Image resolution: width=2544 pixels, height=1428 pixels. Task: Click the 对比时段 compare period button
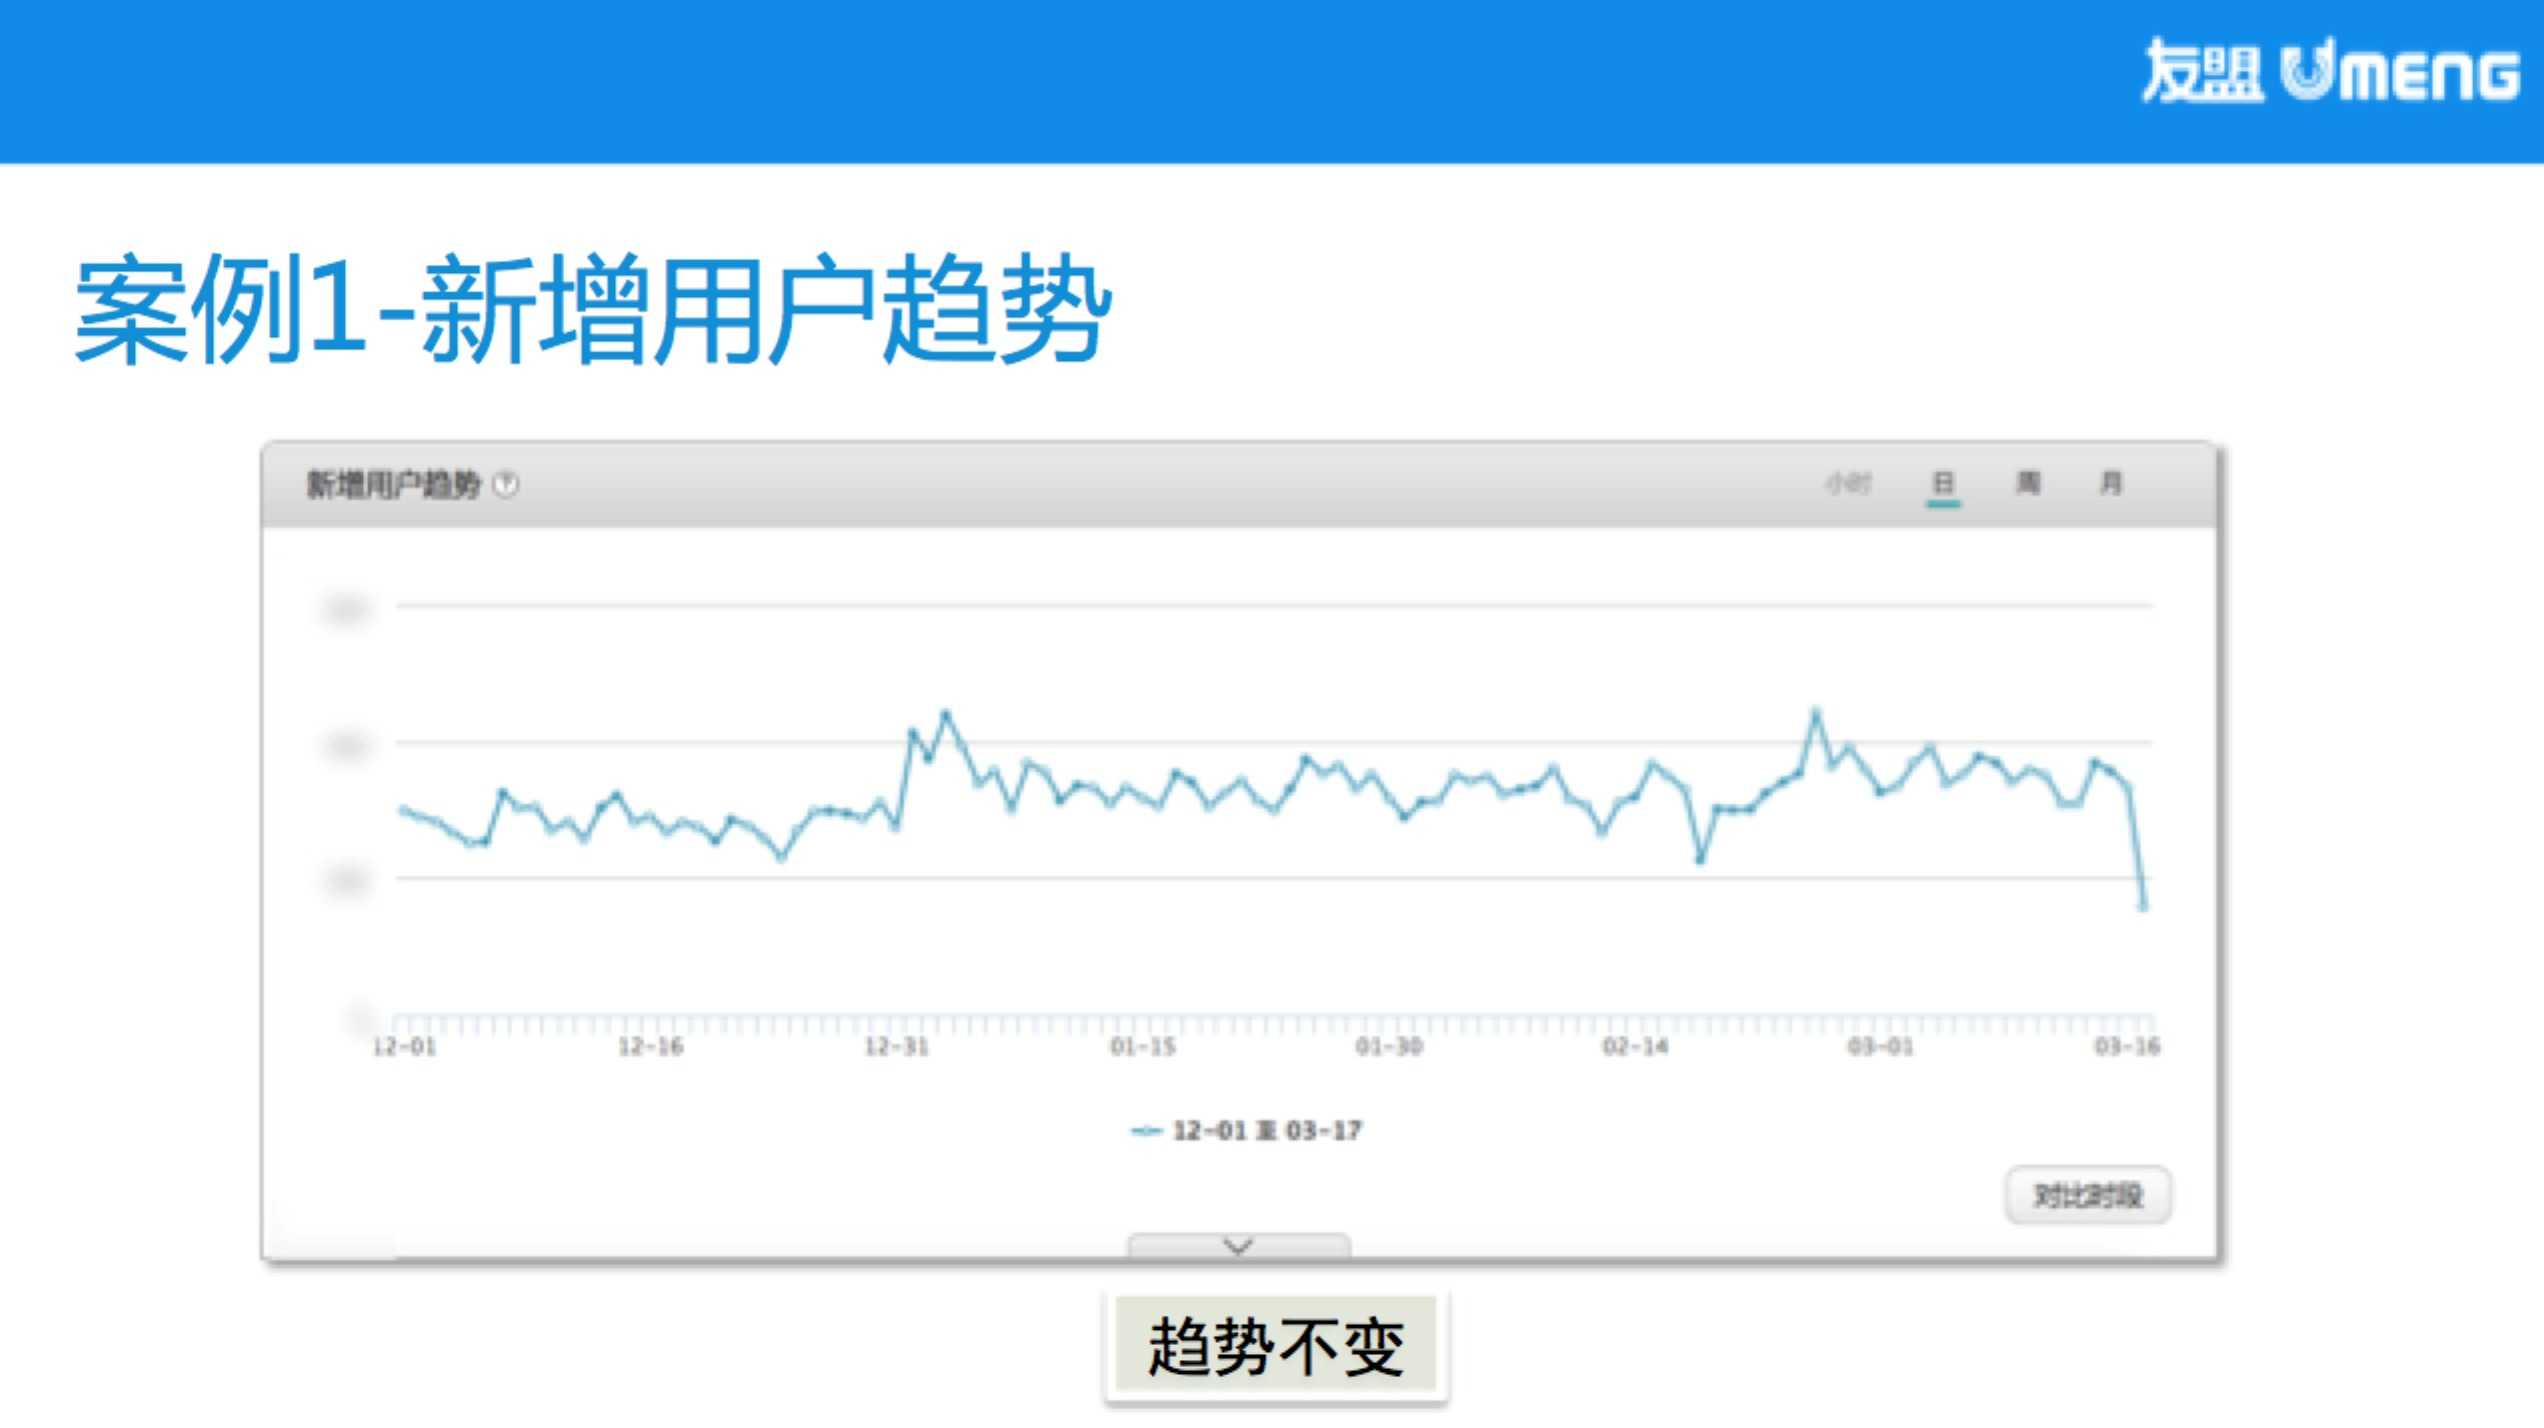pyautogui.click(x=2088, y=1195)
